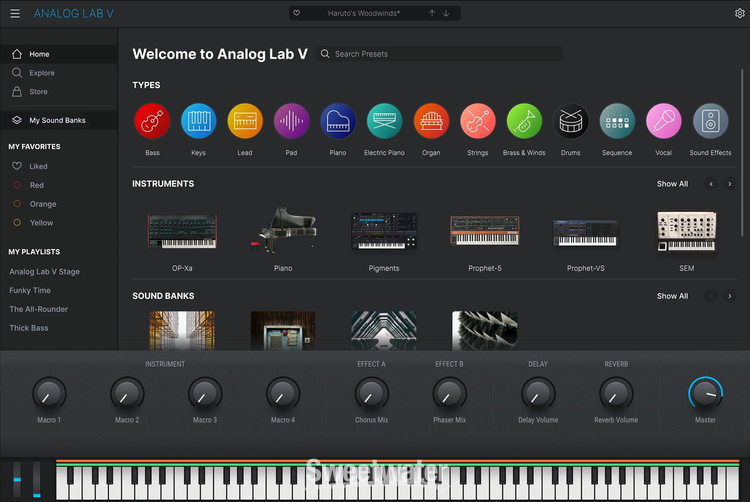
Task: Click the pitch bend strip
Action: click(x=17, y=479)
